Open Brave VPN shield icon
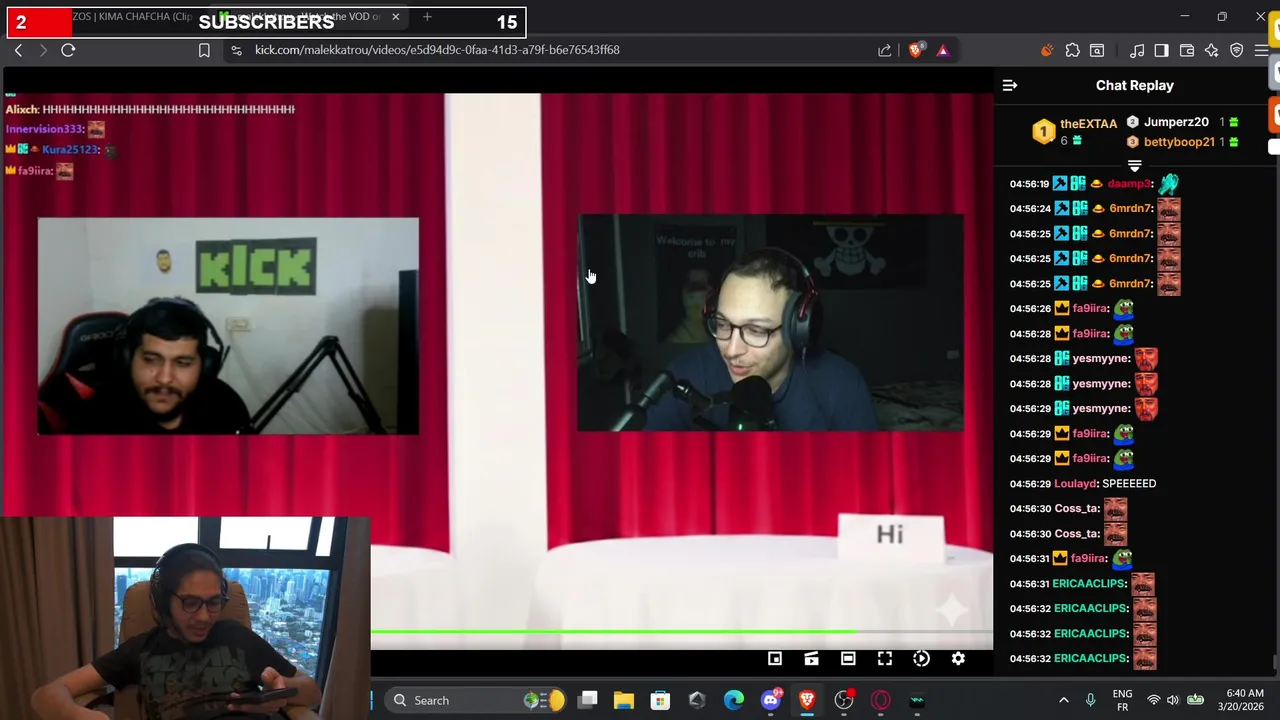Image resolution: width=1280 pixels, height=720 pixels. coord(1237,50)
